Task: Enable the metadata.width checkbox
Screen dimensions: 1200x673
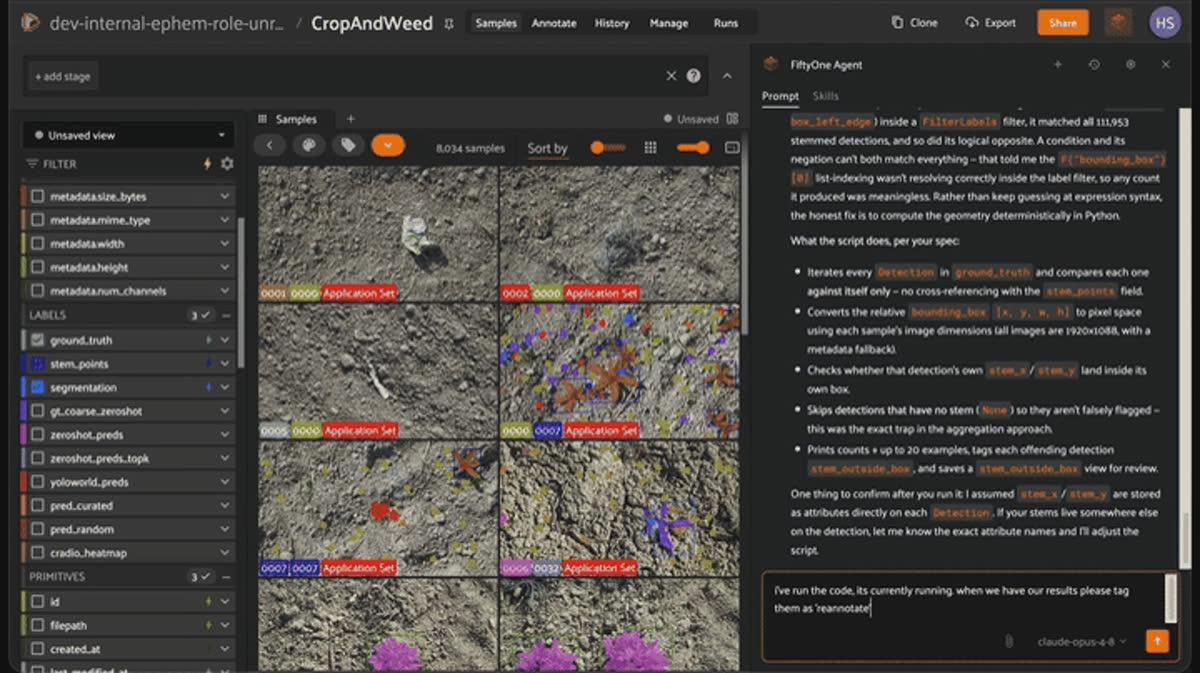Action: coord(38,244)
